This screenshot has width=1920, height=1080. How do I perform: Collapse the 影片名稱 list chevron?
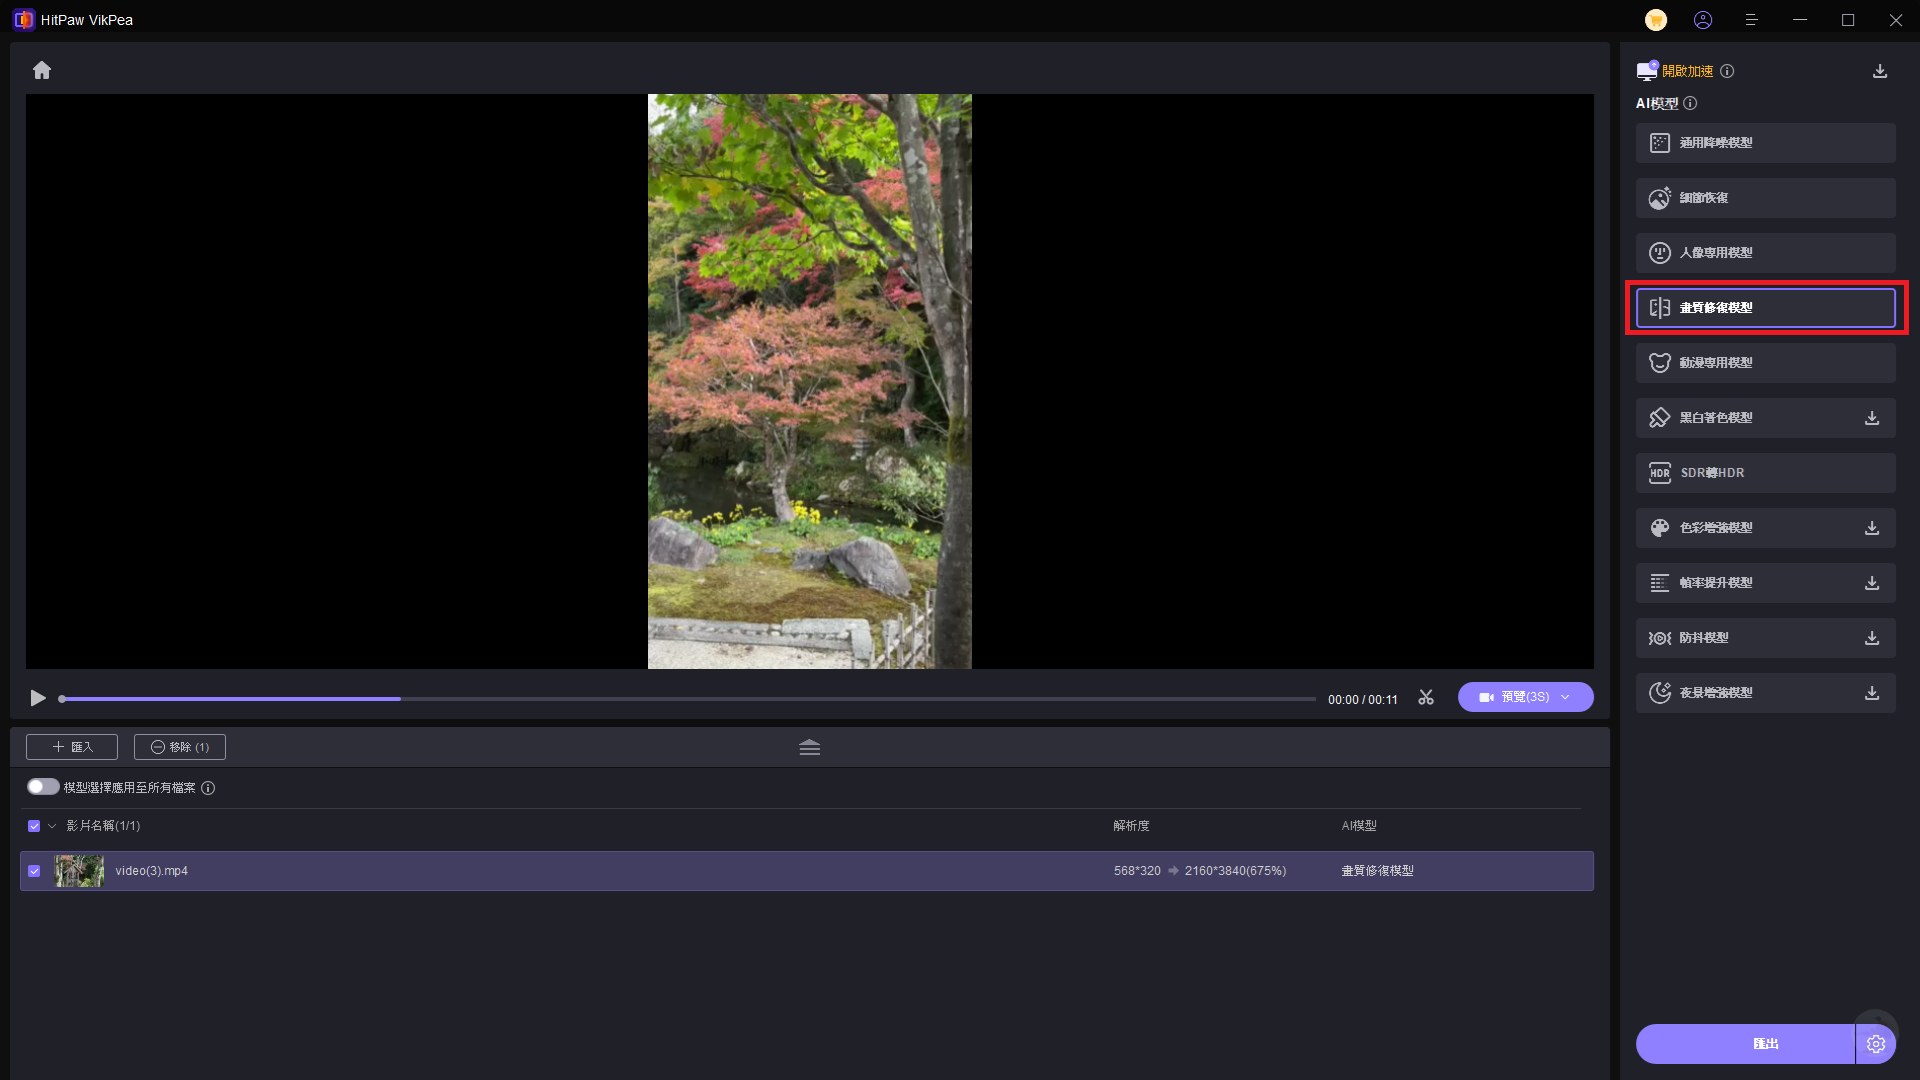(52, 826)
